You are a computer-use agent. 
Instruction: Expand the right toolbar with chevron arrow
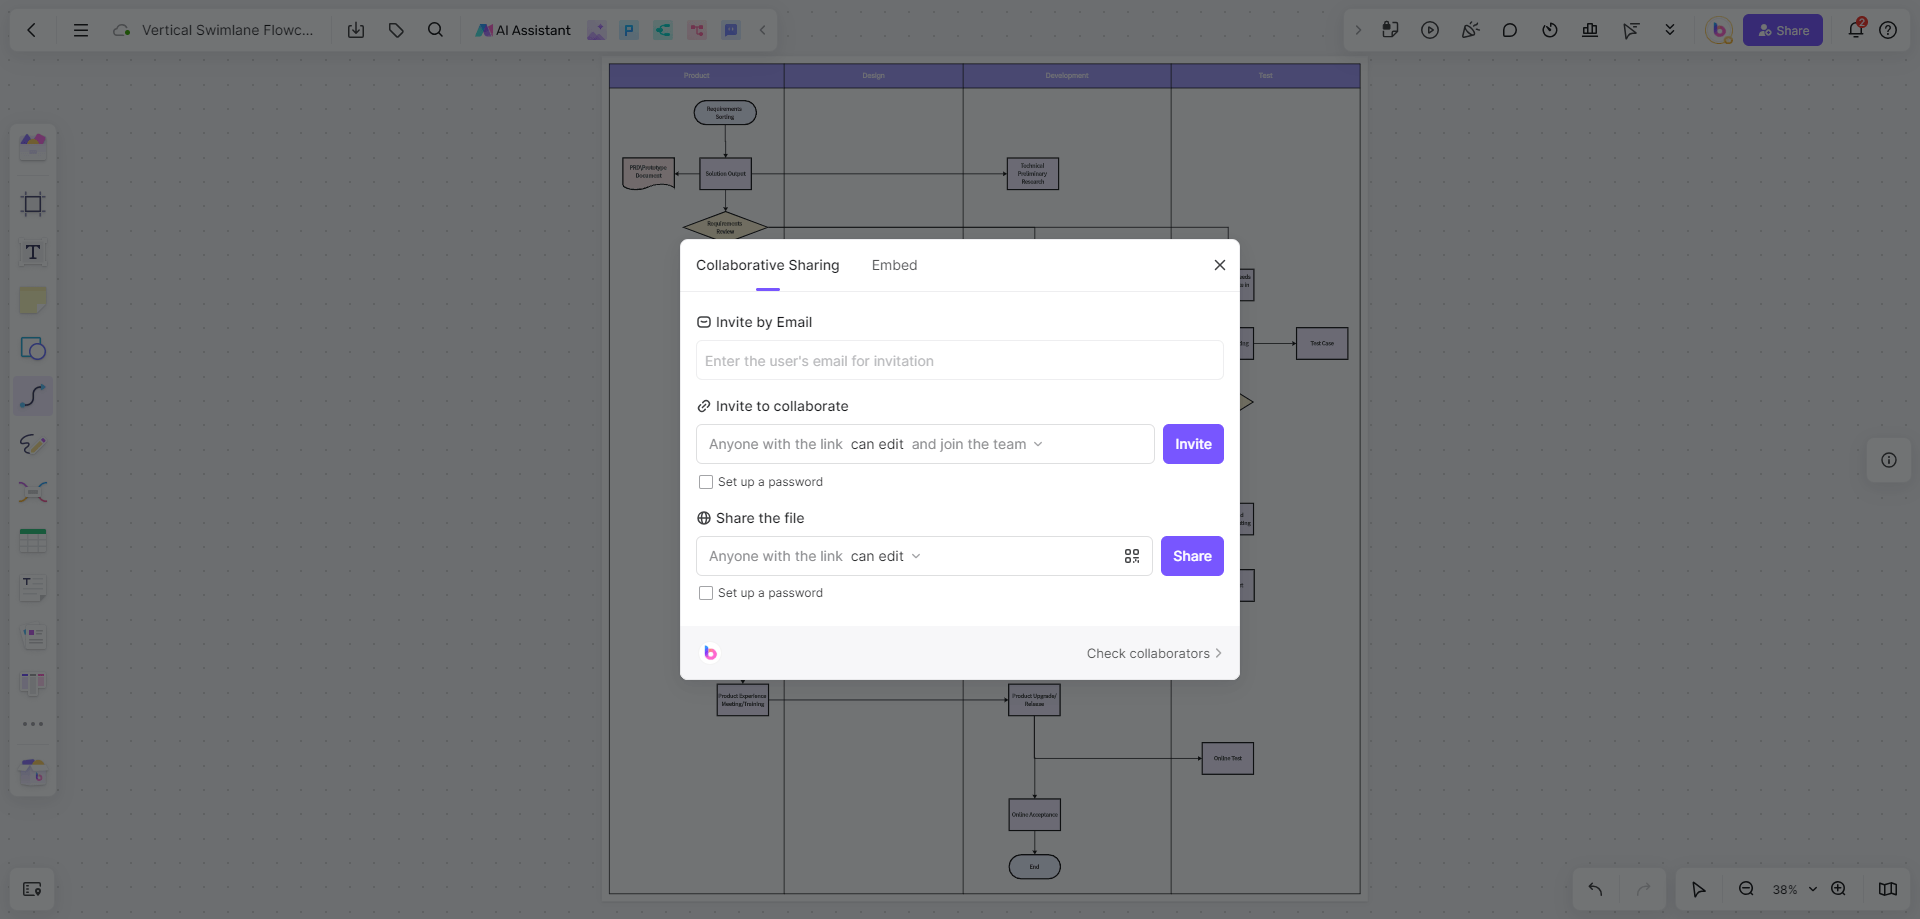pyautogui.click(x=1358, y=30)
